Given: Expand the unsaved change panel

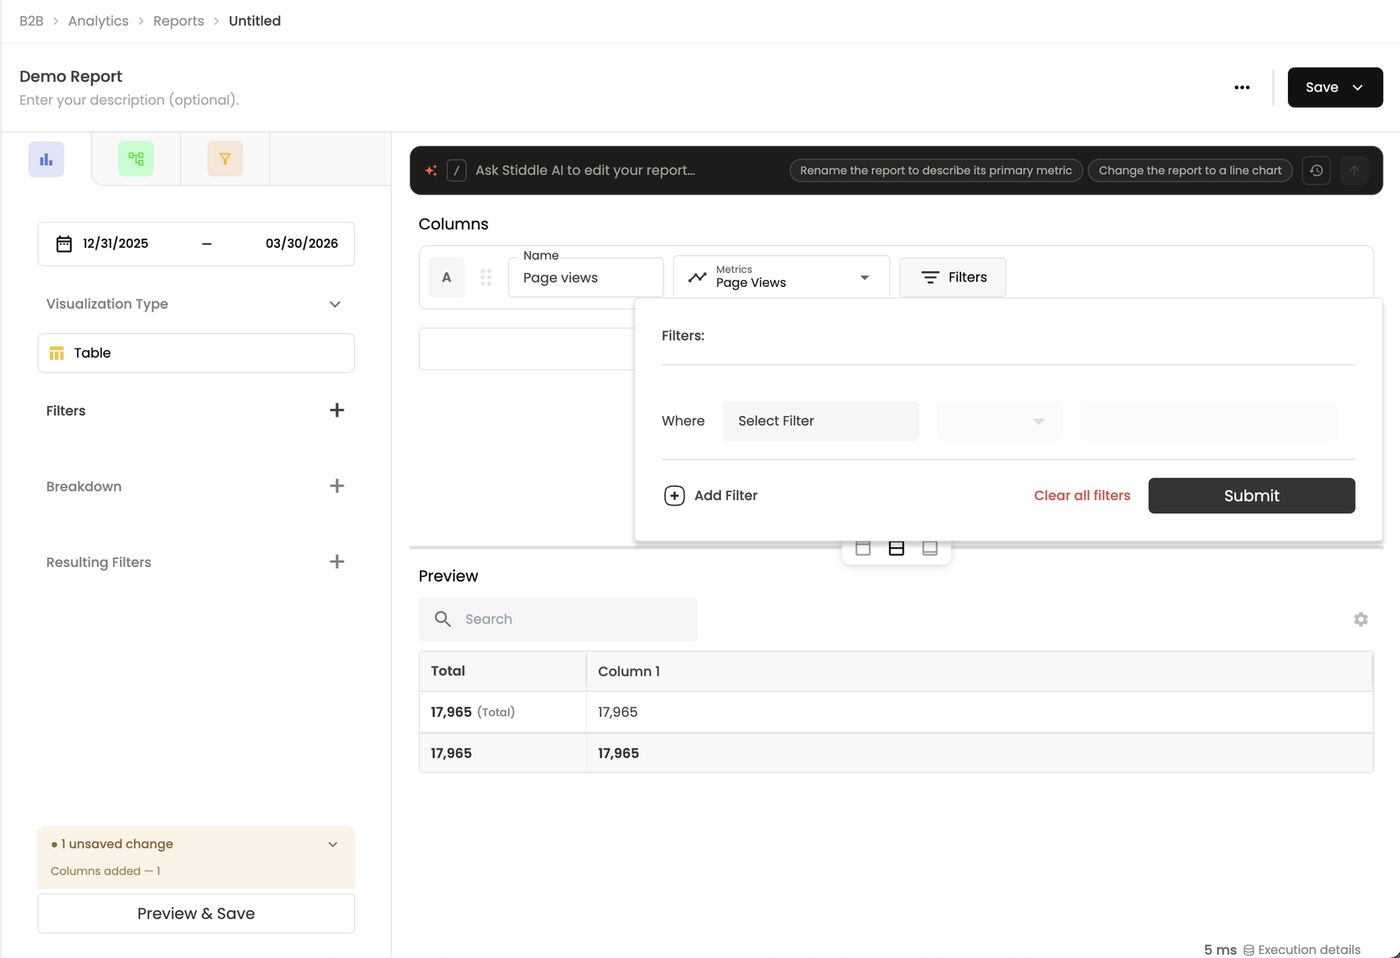Looking at the screenshot, I should point(333,845).
